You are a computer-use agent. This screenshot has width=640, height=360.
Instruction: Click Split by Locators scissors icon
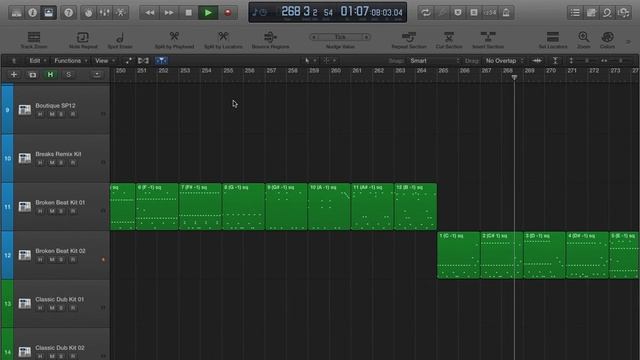pyautogui.click(x=223, y=37)
